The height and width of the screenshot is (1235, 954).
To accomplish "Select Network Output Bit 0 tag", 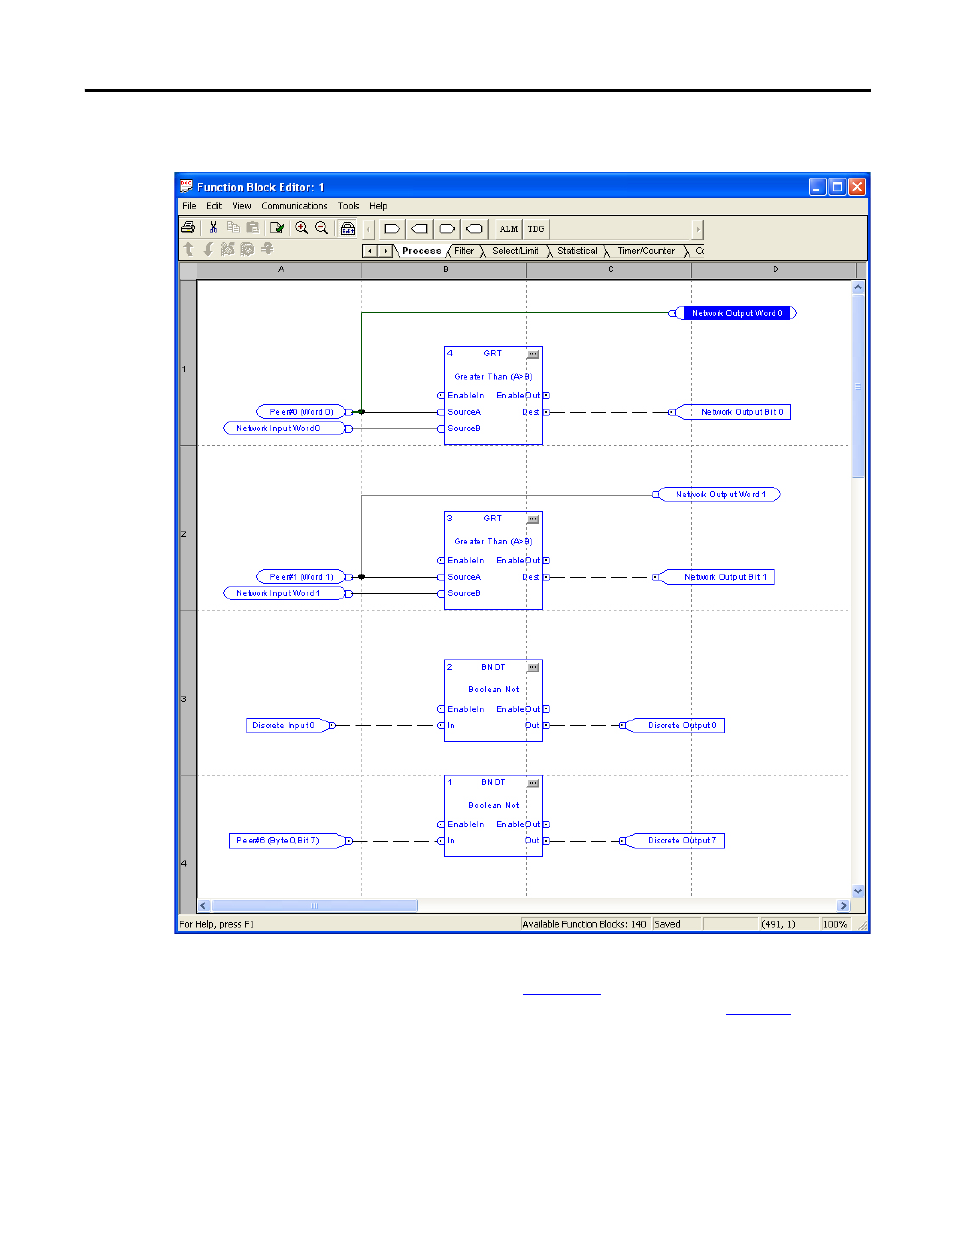I will pos(734,412).
